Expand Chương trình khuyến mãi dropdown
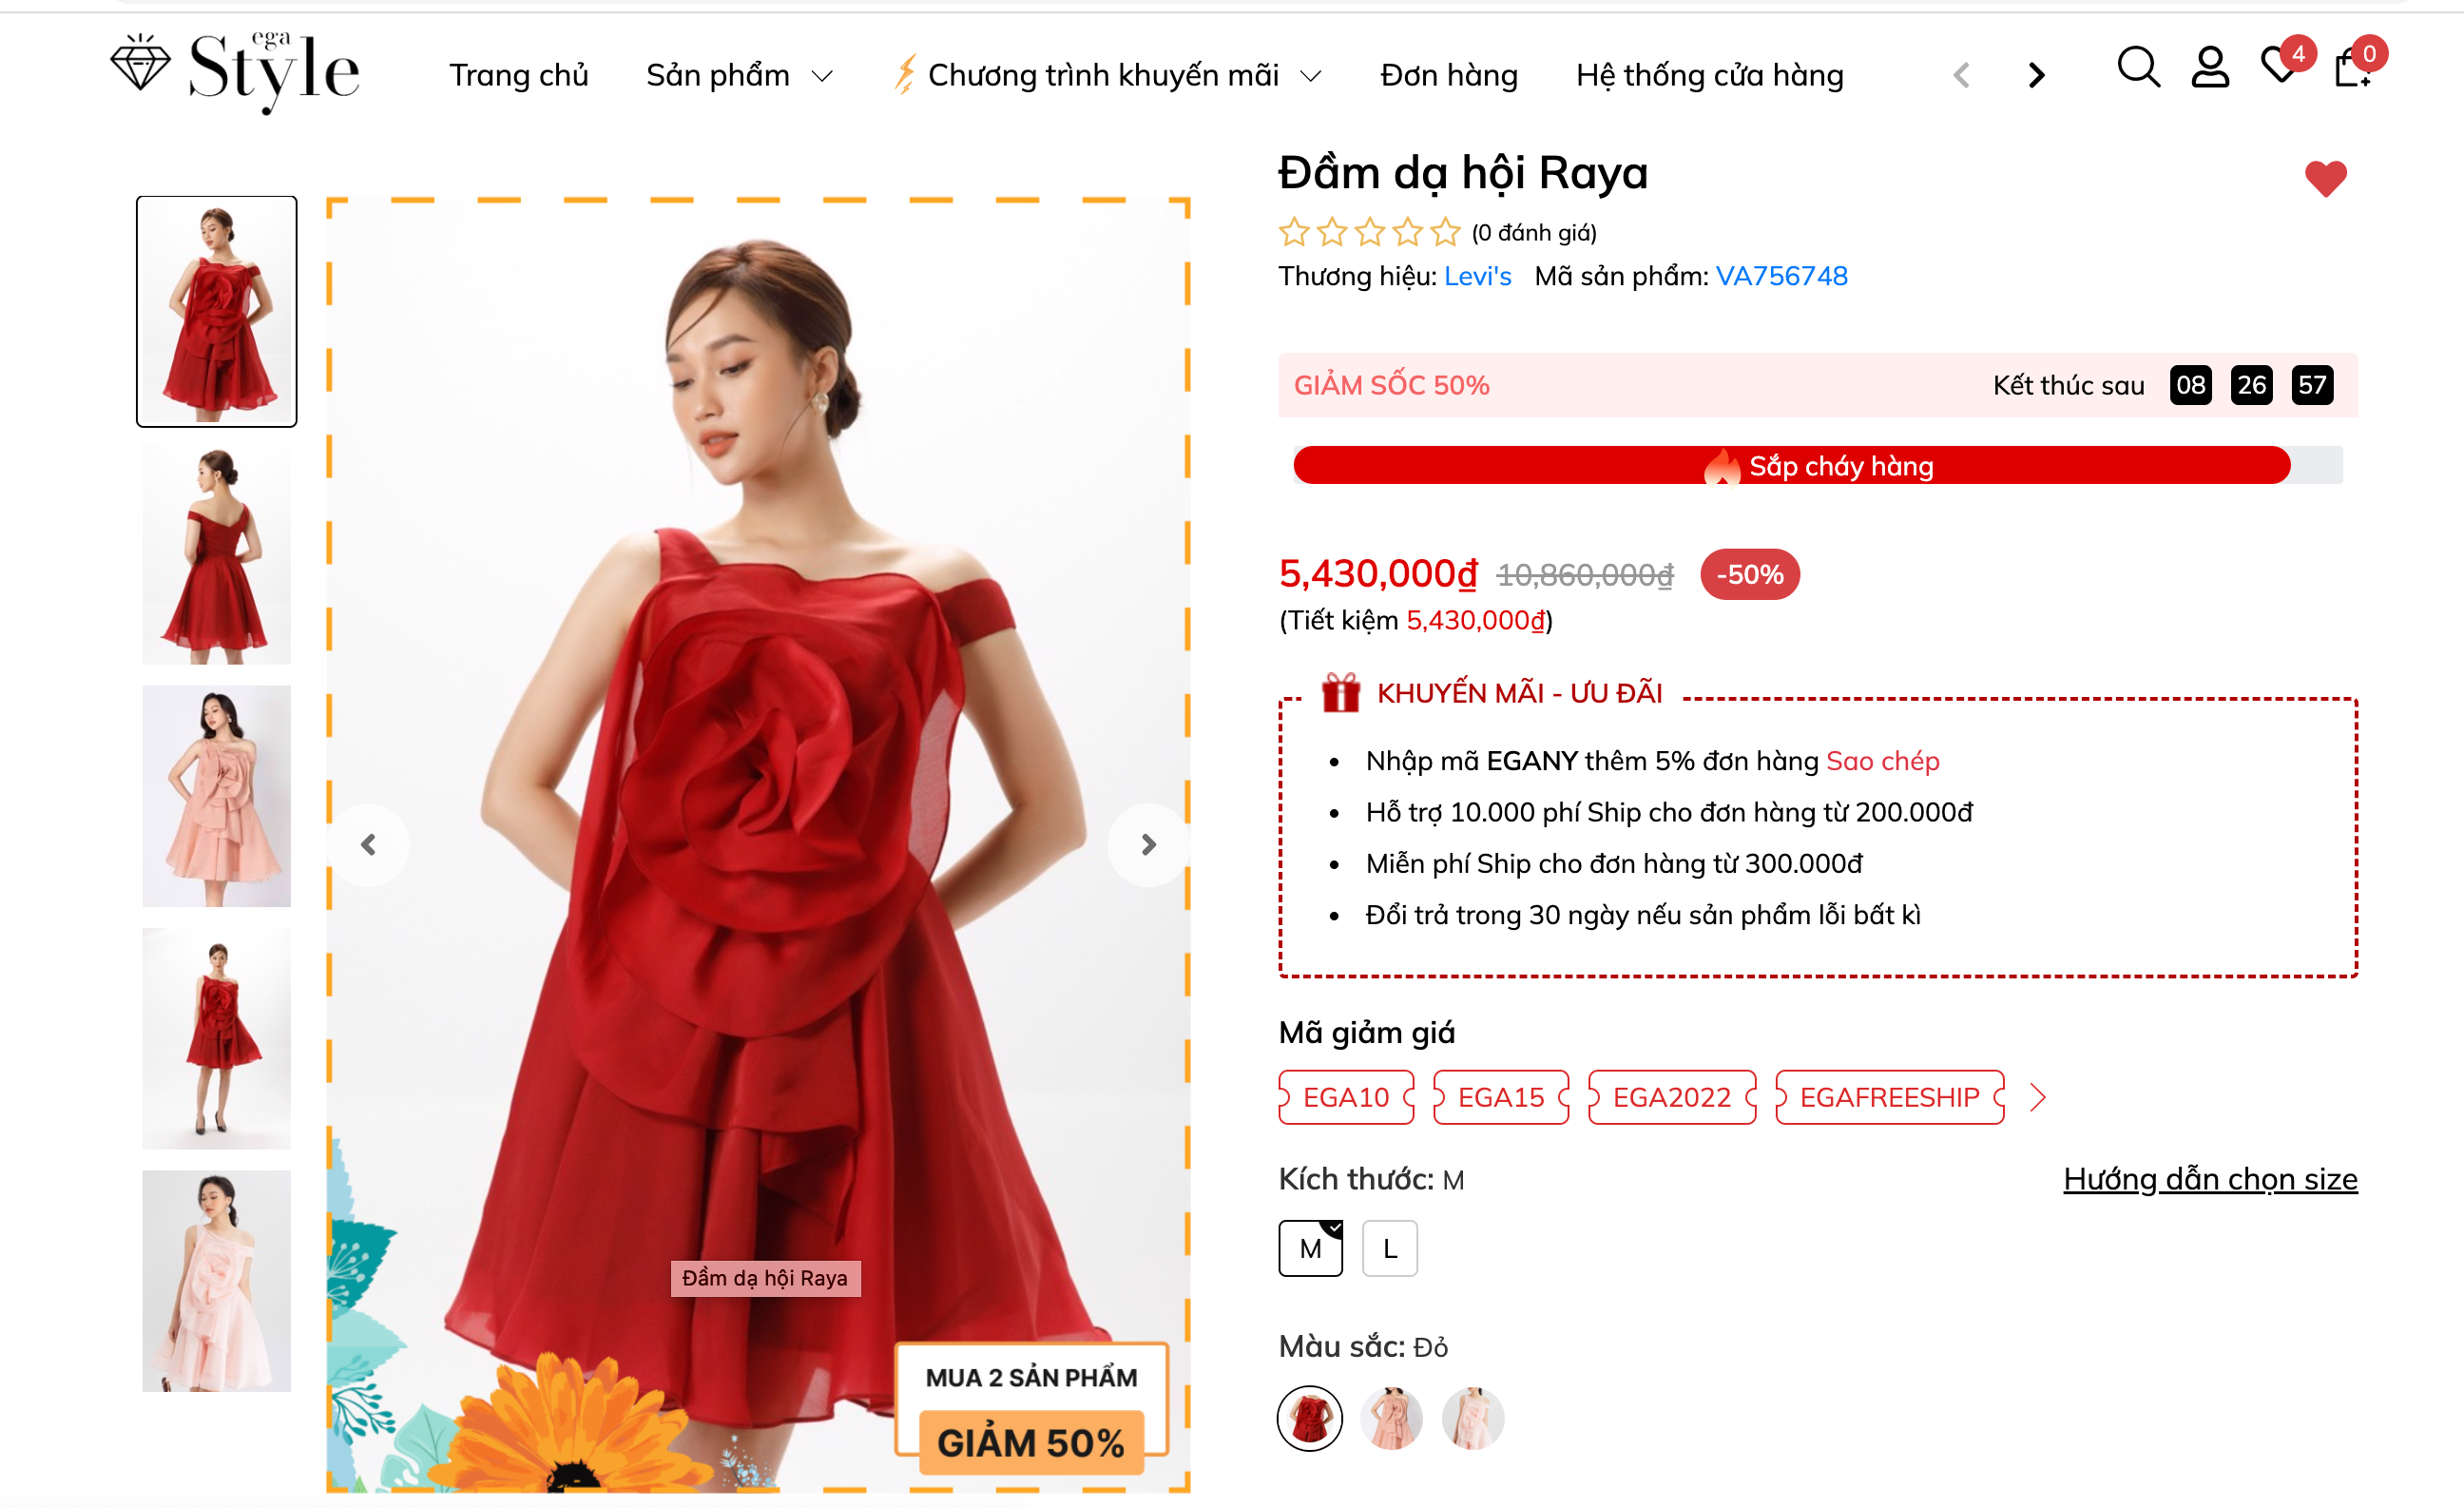Image resolution: width=2464 pixels, height=1508 pixels. (1108, 75)
